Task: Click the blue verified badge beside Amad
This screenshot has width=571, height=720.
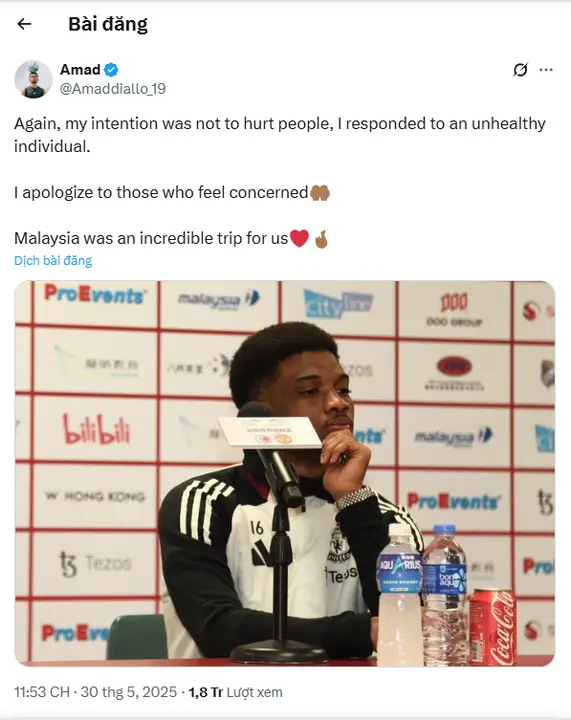Action: tap(111, 70)
